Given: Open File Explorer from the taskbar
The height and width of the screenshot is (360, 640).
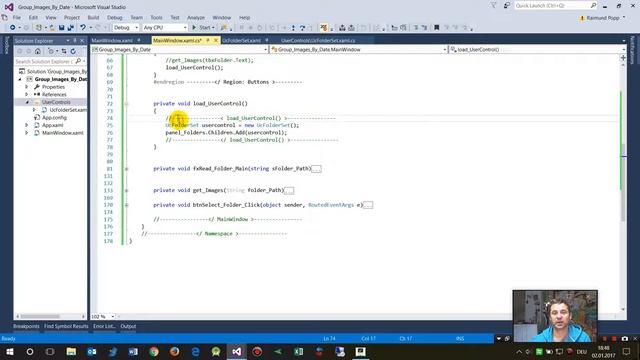Looking at the screenshot, I should 71,351.
